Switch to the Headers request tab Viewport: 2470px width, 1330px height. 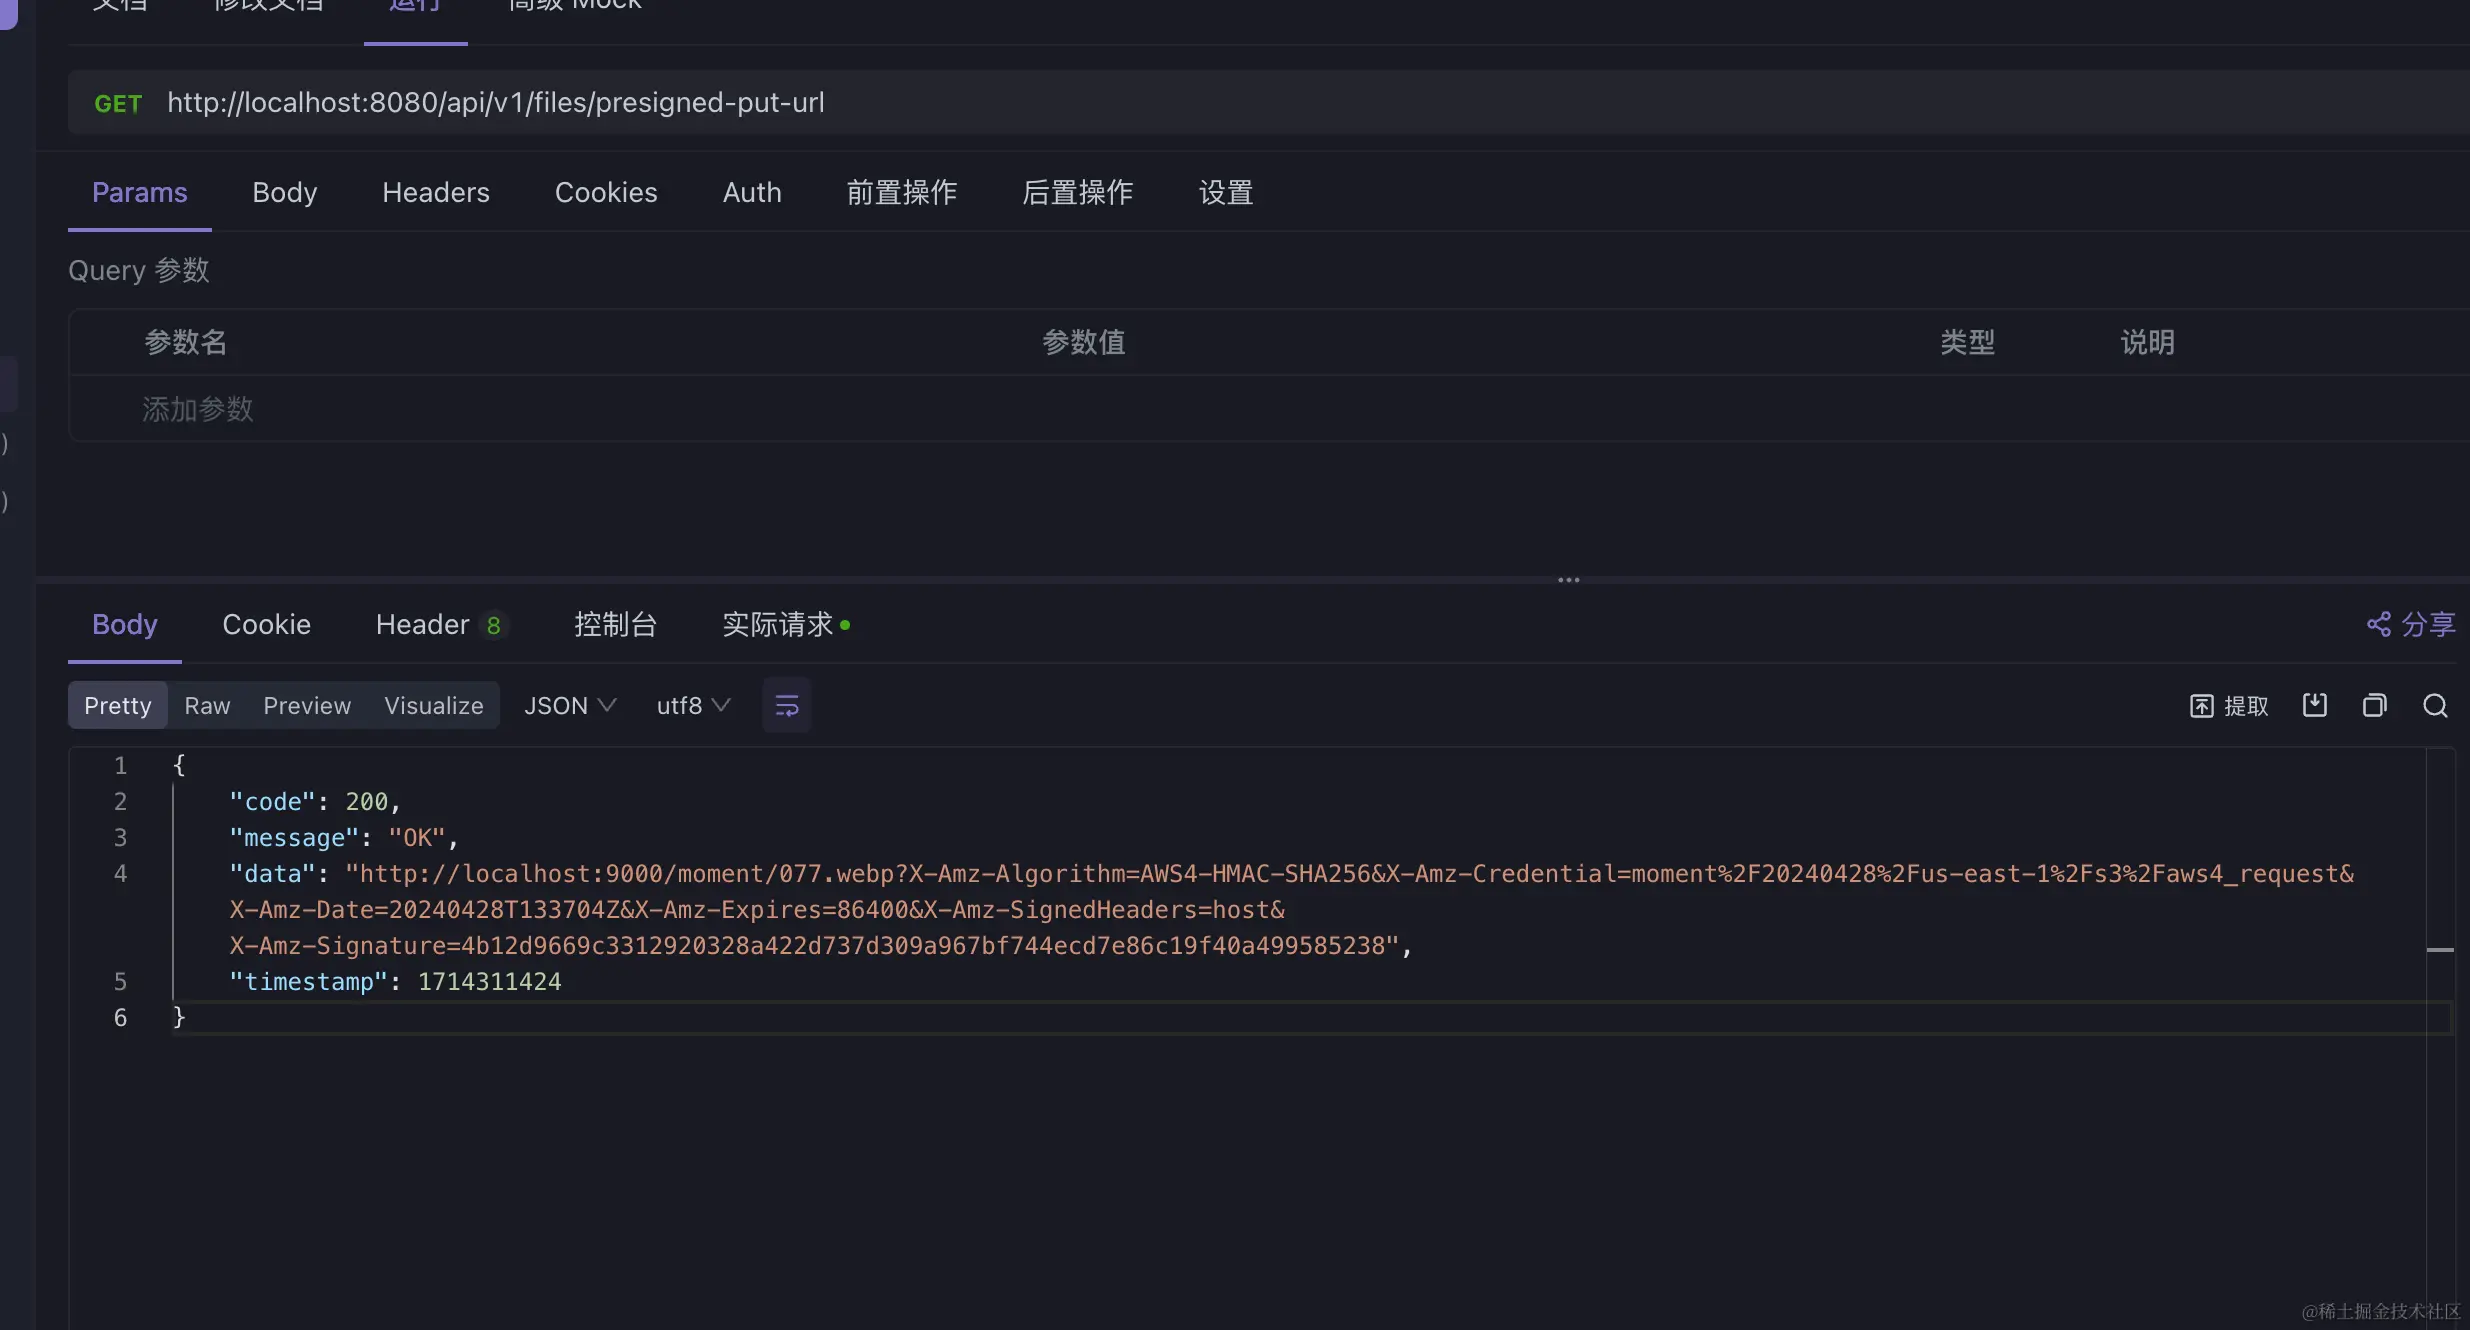(435, 193)
